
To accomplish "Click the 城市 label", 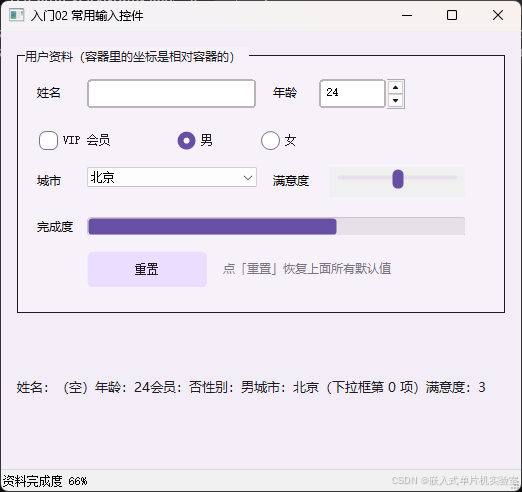I will click(49, 181).
